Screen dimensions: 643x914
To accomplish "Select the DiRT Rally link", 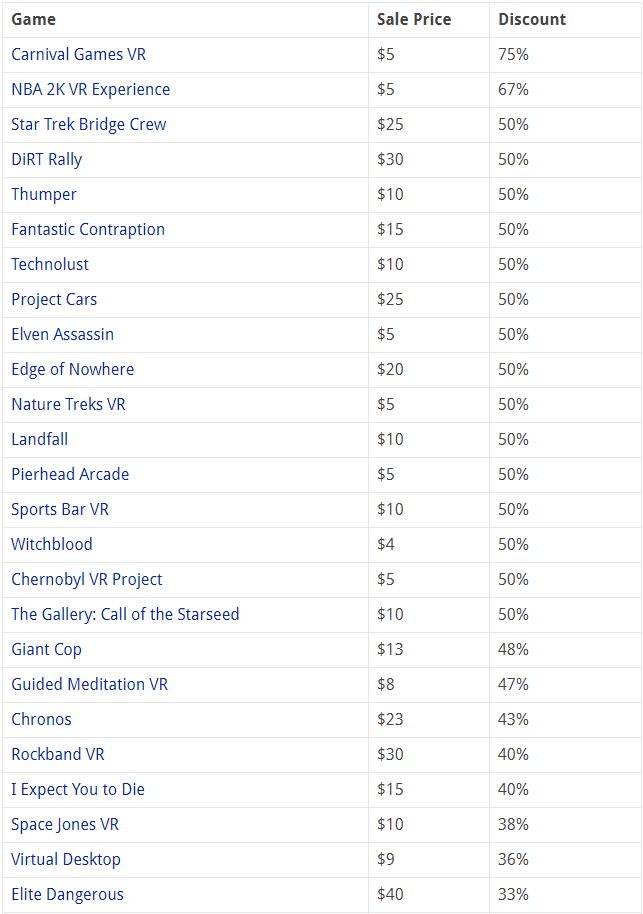I will coord(46,159).
